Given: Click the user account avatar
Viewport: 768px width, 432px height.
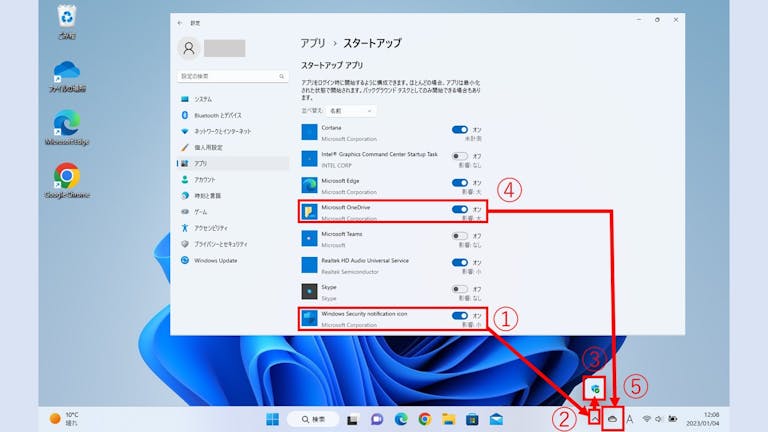Looking at the screenshot, I should coord(189,48).
